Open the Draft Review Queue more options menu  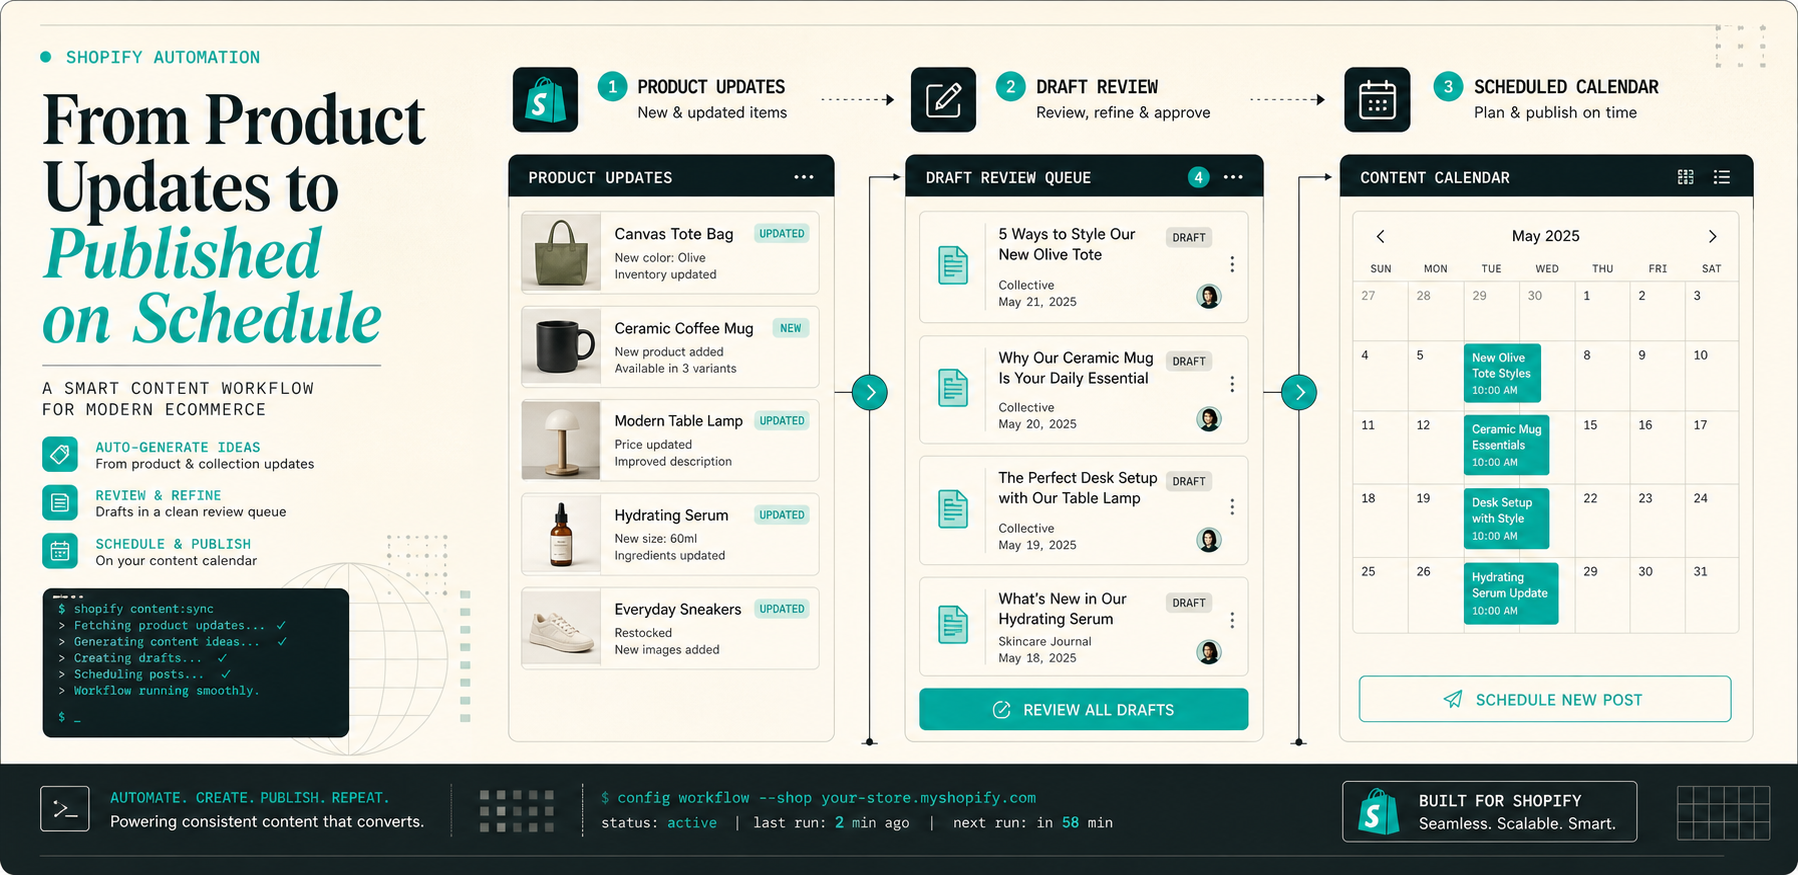click(x=1233, y=177)
